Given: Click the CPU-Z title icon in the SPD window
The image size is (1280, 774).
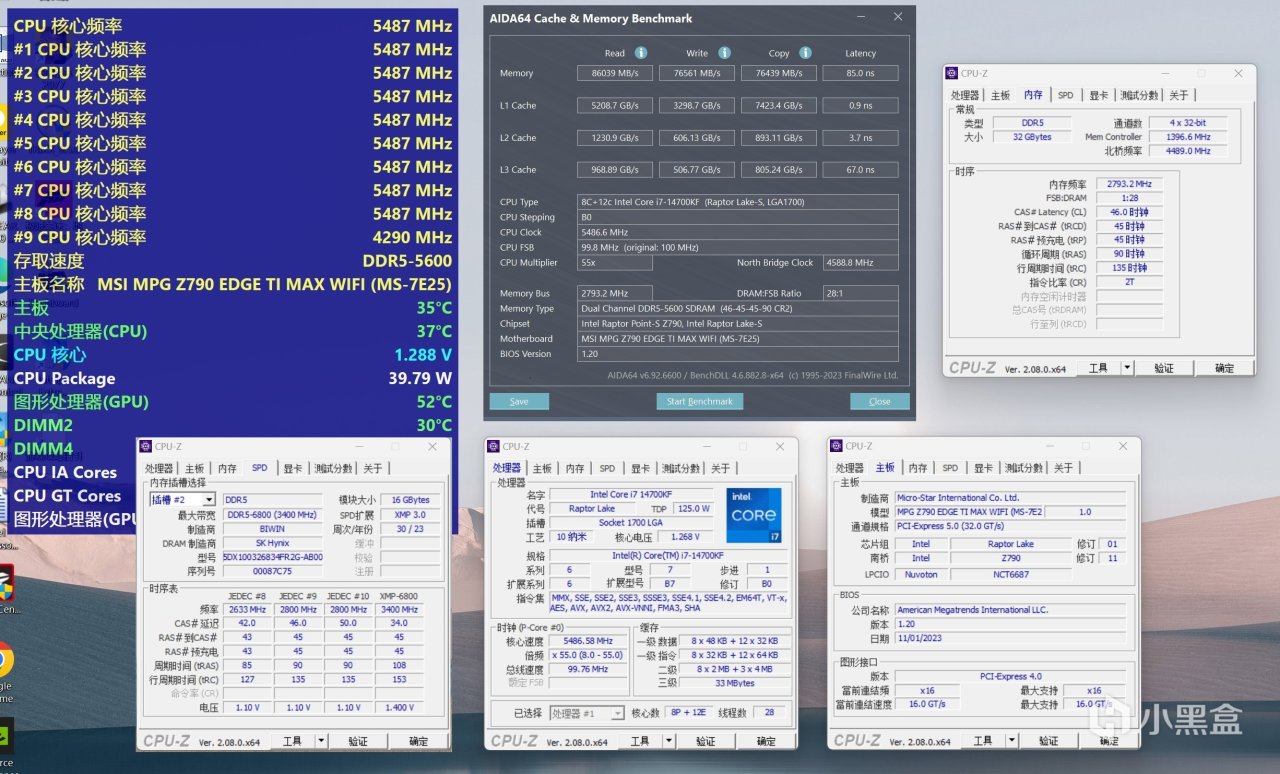Looking at the screenshot, I should (x=146, y=446).
